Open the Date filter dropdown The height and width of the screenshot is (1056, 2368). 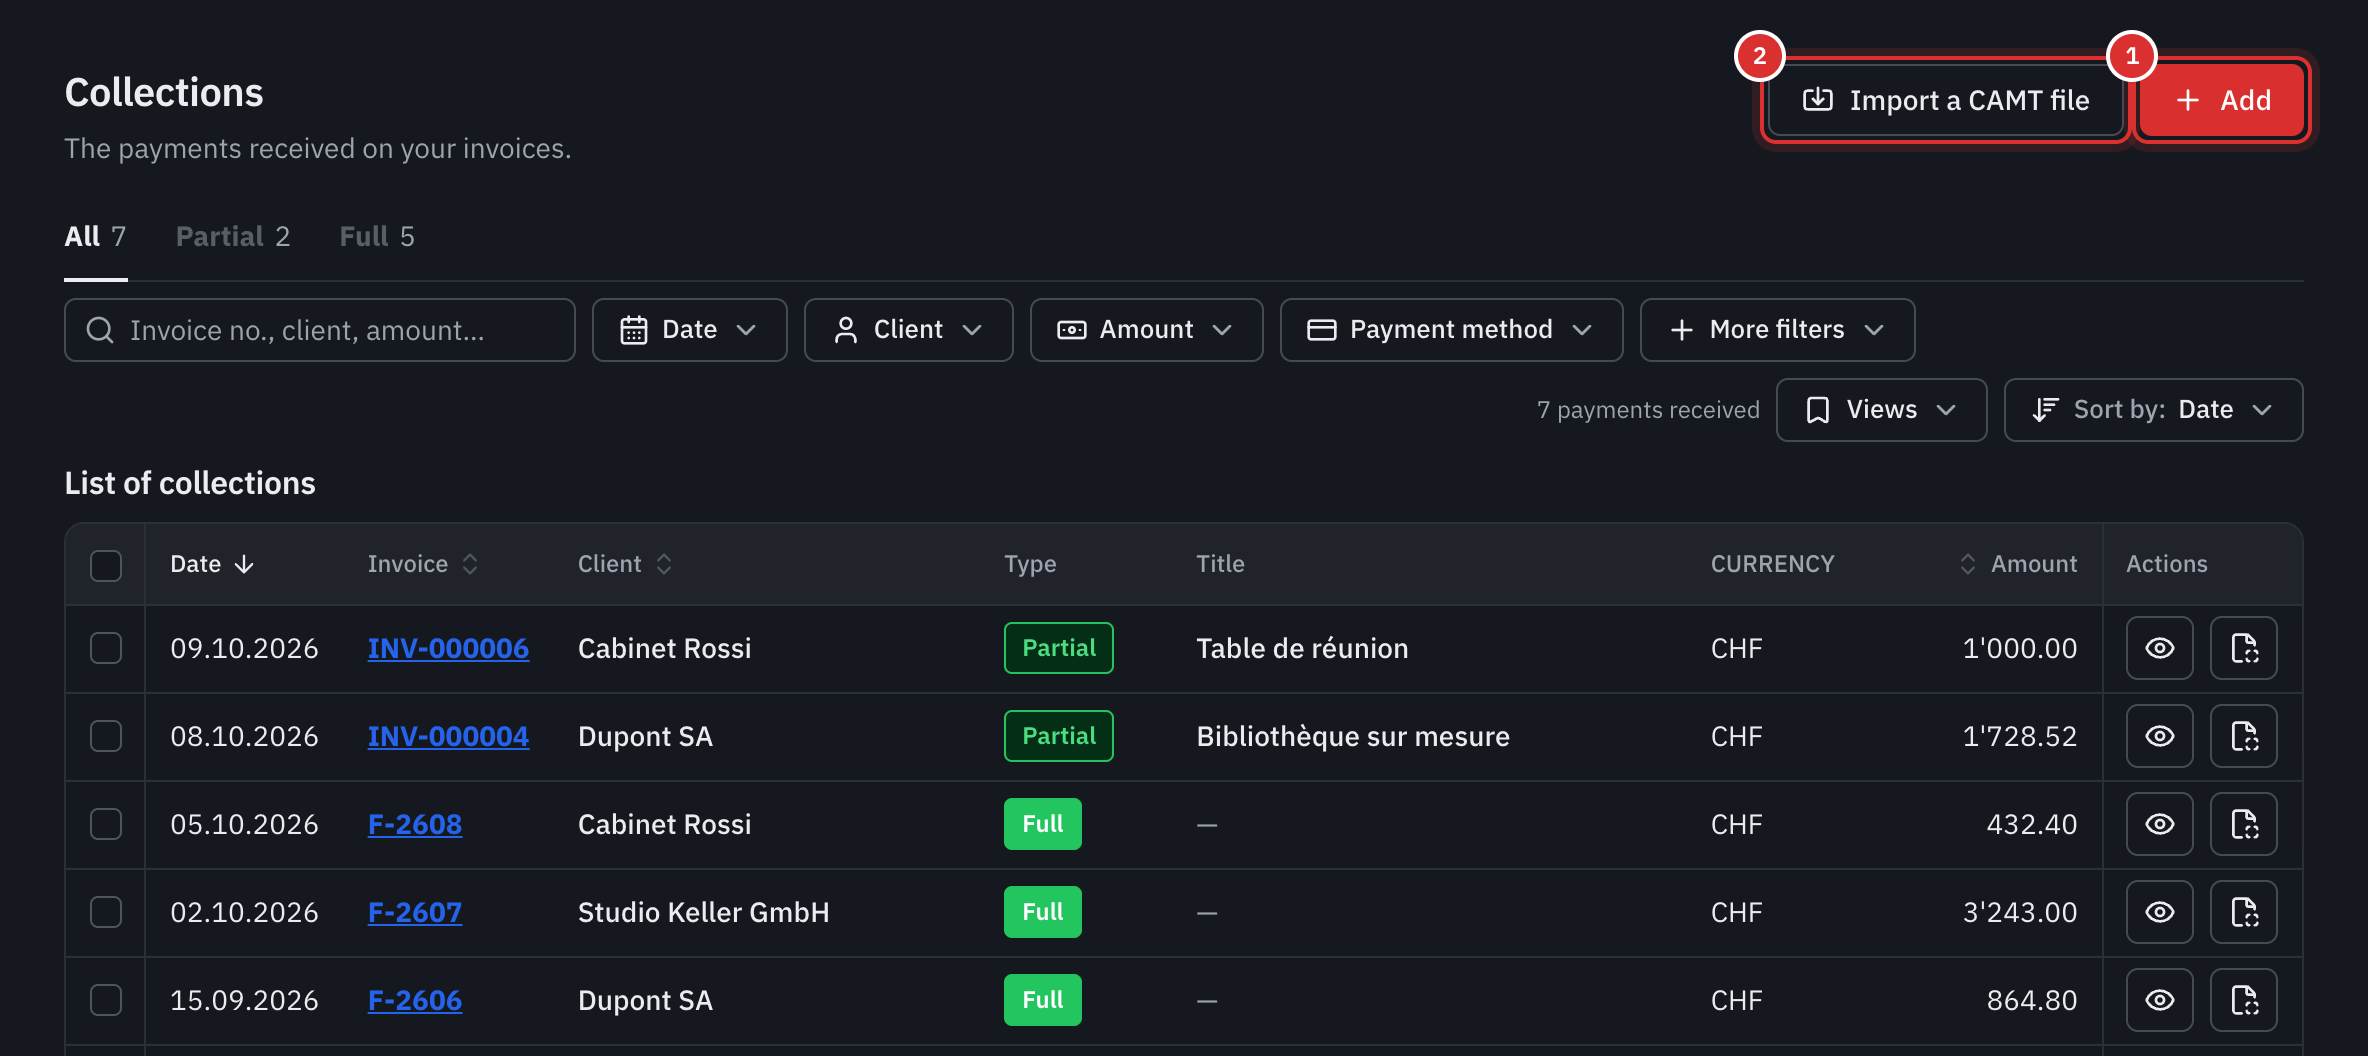coord(689,330)
